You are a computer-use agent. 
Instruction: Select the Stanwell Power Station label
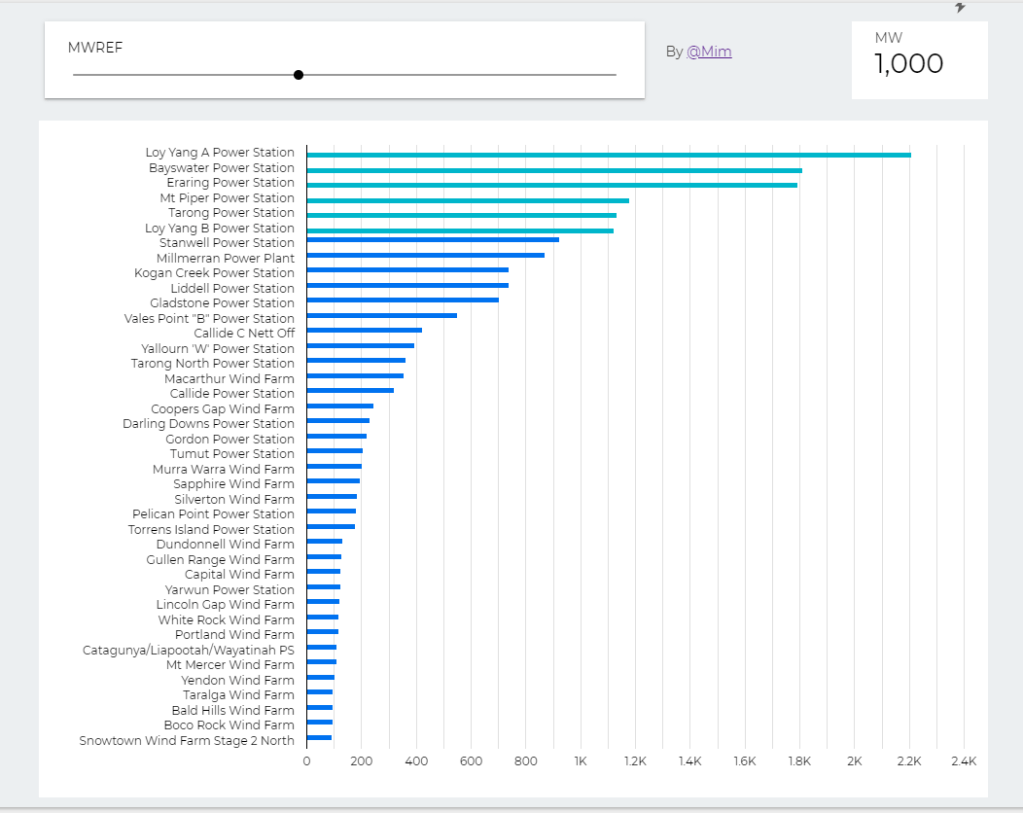point(226,242)
